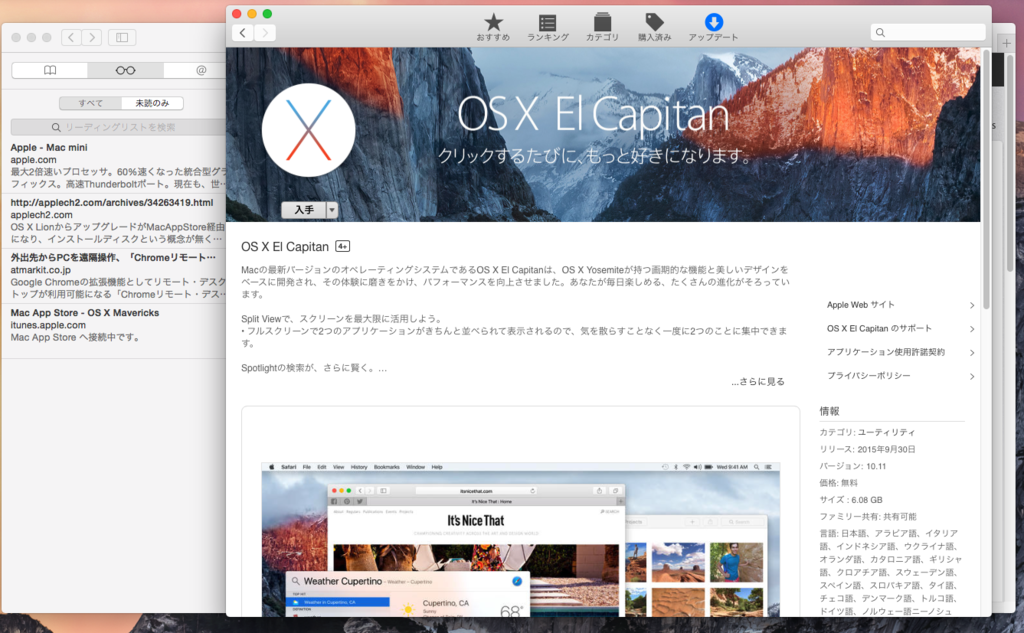Select Safari Reading List glasses tab
This screenshot has height=633, width=1024.
tap(125, 70)
